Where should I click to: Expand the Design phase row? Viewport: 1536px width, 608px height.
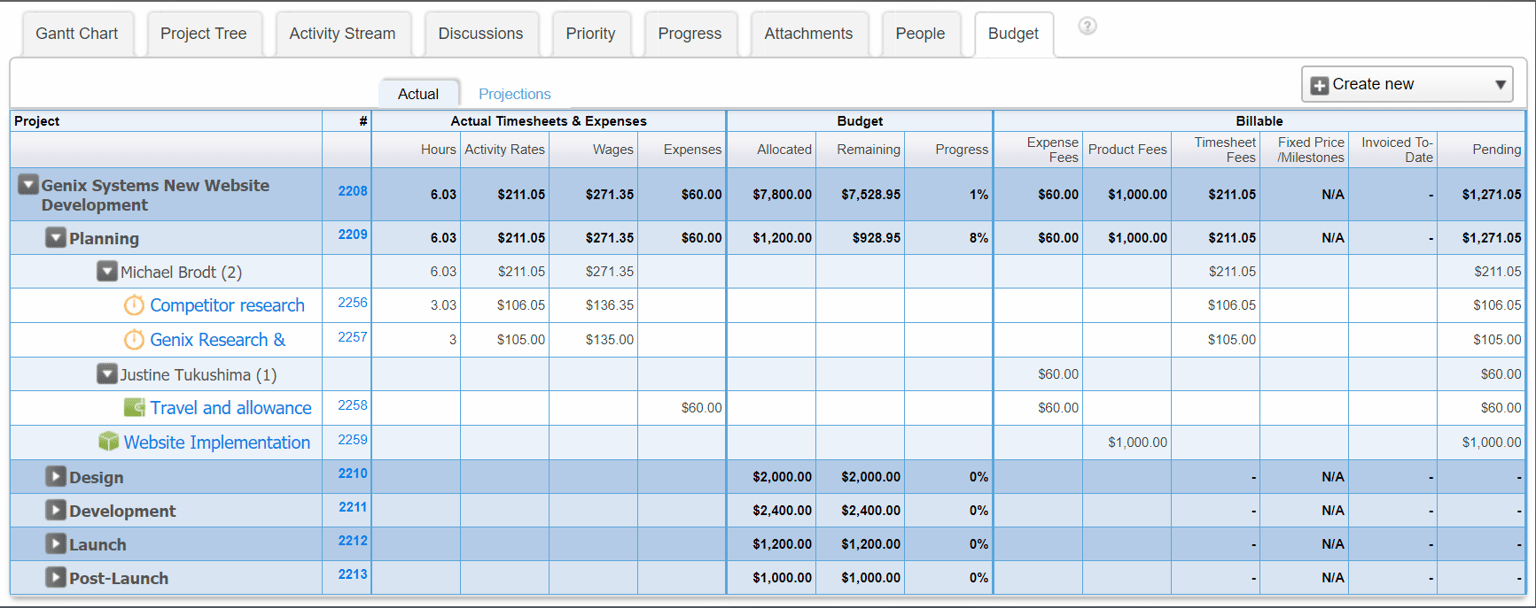click(56, 477)
